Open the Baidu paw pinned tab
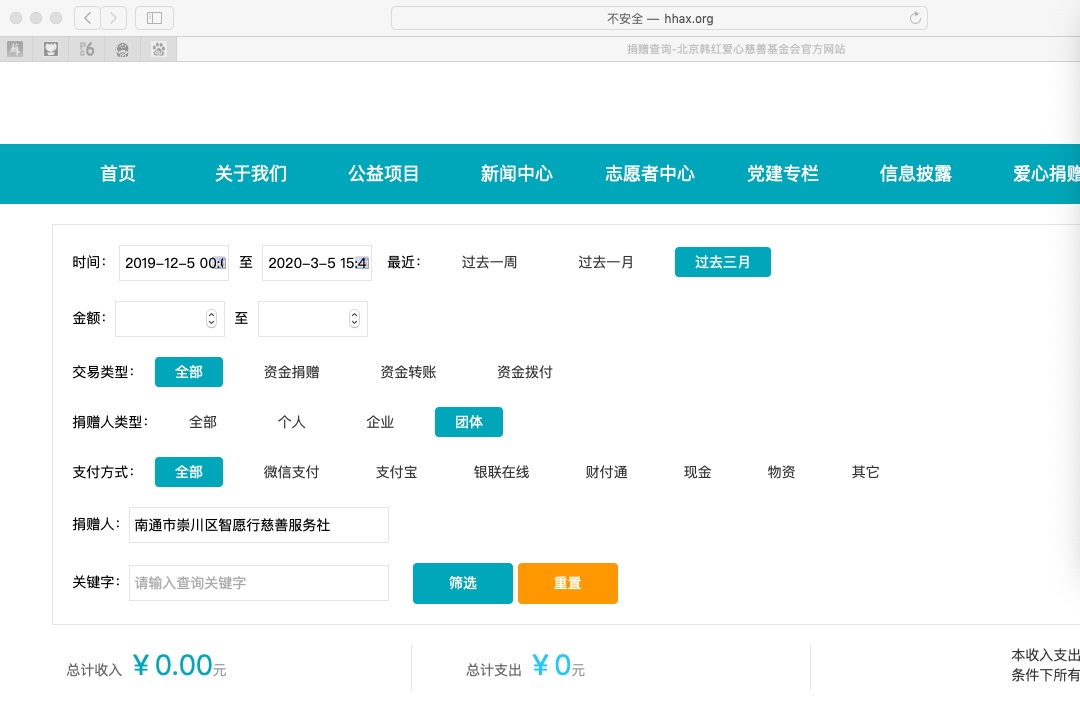The height and width of the screenshot is (705, 1080). 159,49
